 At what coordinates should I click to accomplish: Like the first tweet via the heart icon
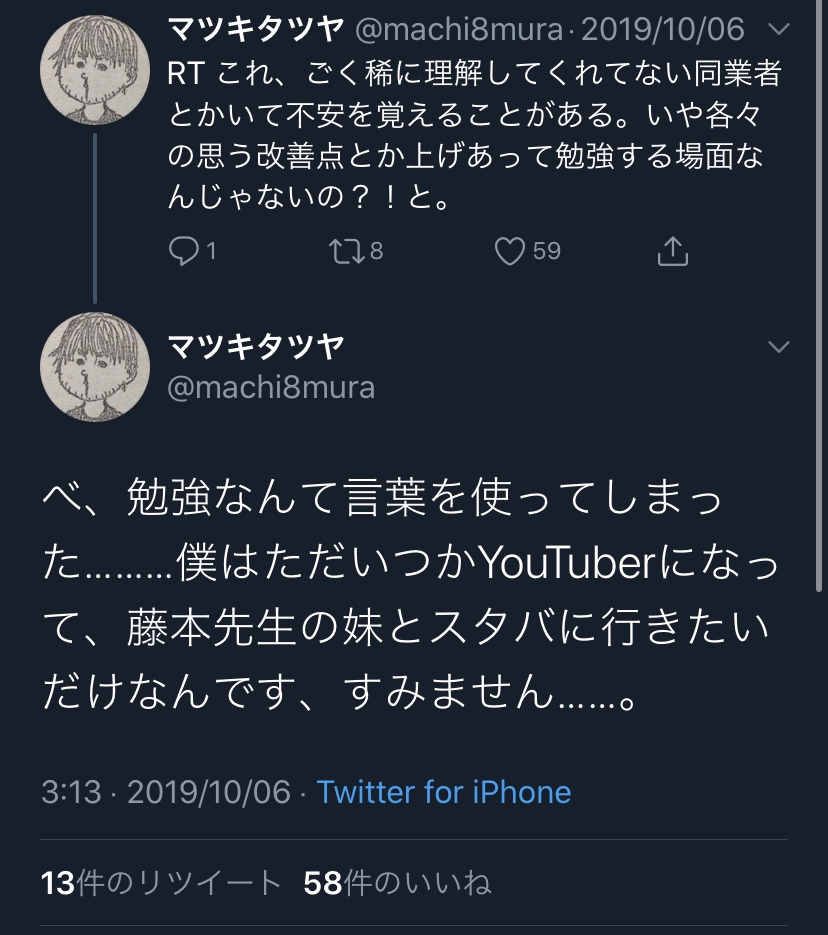(510, 251)
